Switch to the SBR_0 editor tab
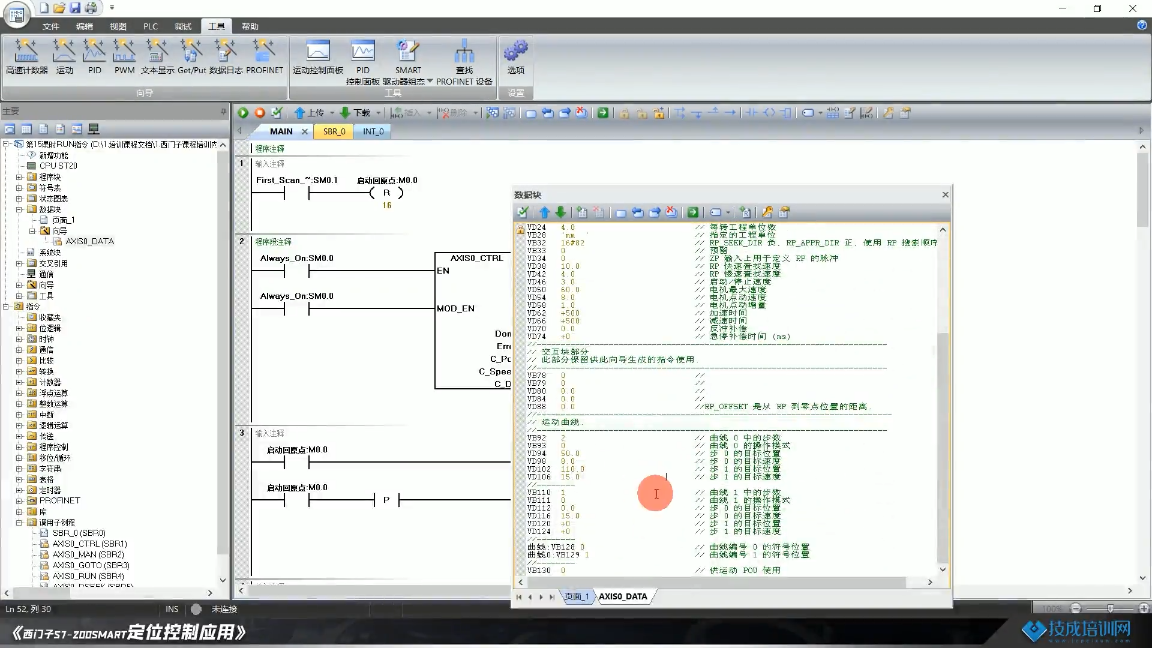1152x648 pixels. (x=334, y=132)
